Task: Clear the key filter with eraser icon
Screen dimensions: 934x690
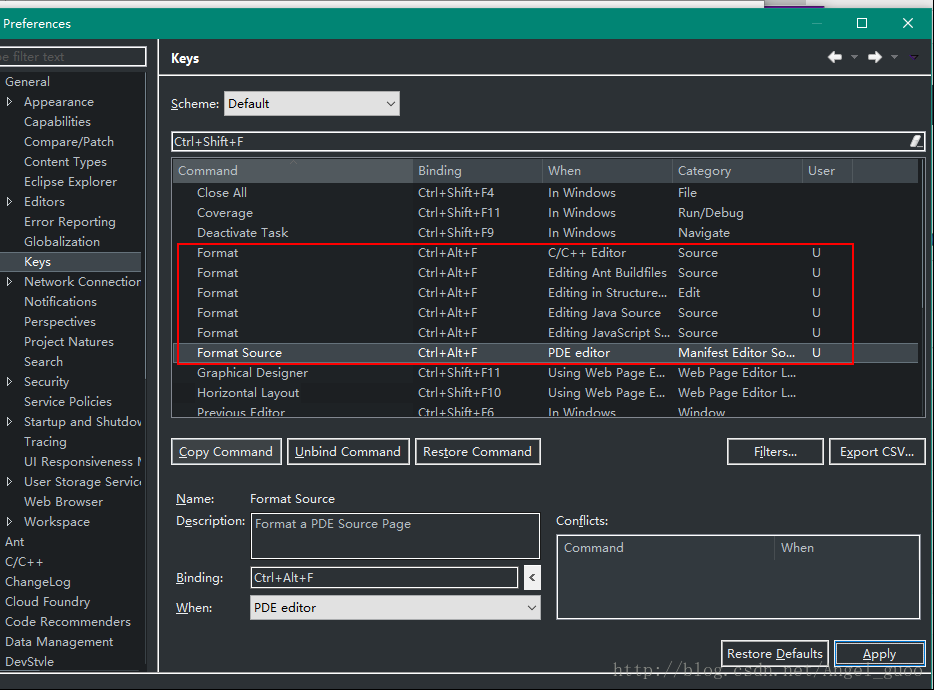Action: (x=916, y=141)
